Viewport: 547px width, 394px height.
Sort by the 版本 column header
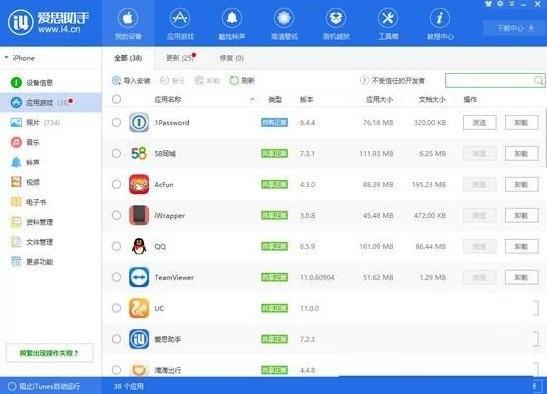[307, 100]
